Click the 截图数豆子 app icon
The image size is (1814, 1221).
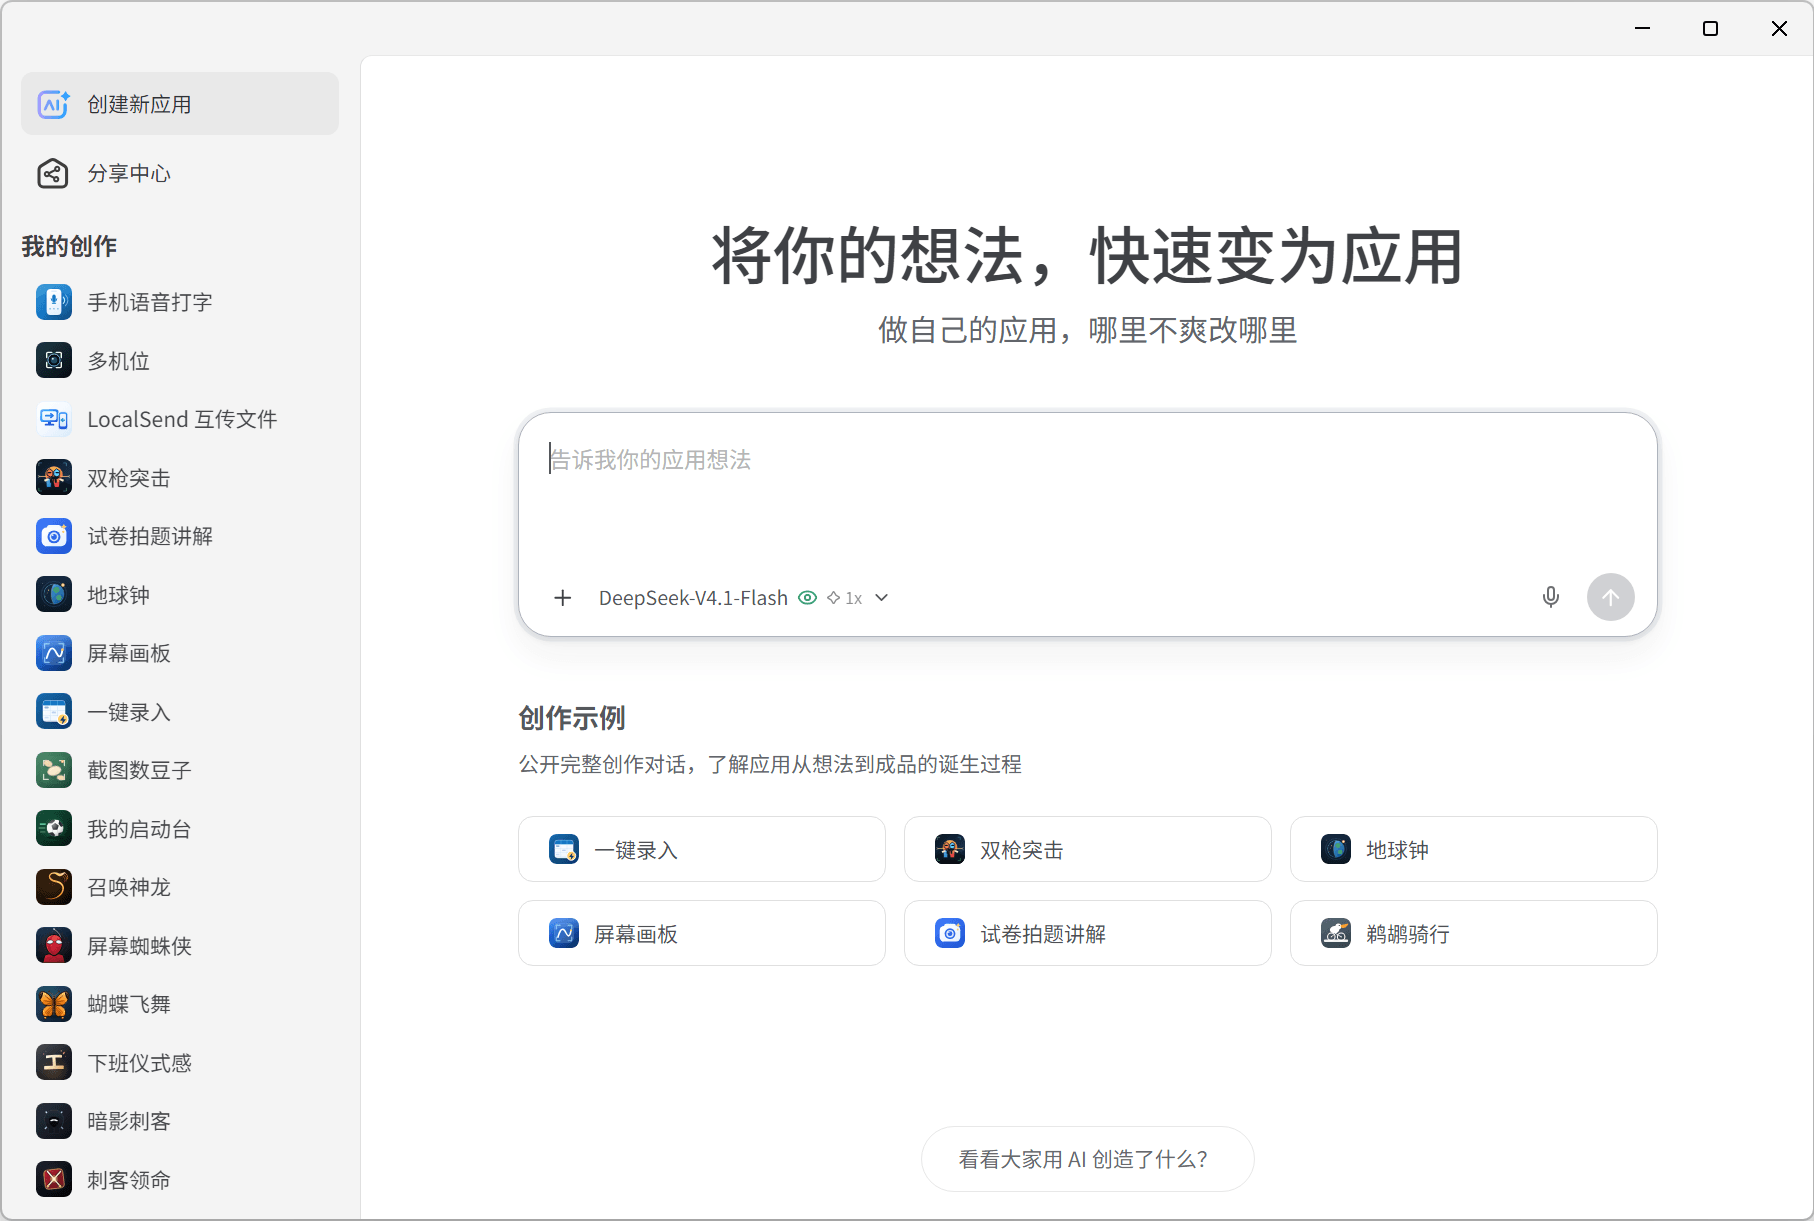click(54, 770)
